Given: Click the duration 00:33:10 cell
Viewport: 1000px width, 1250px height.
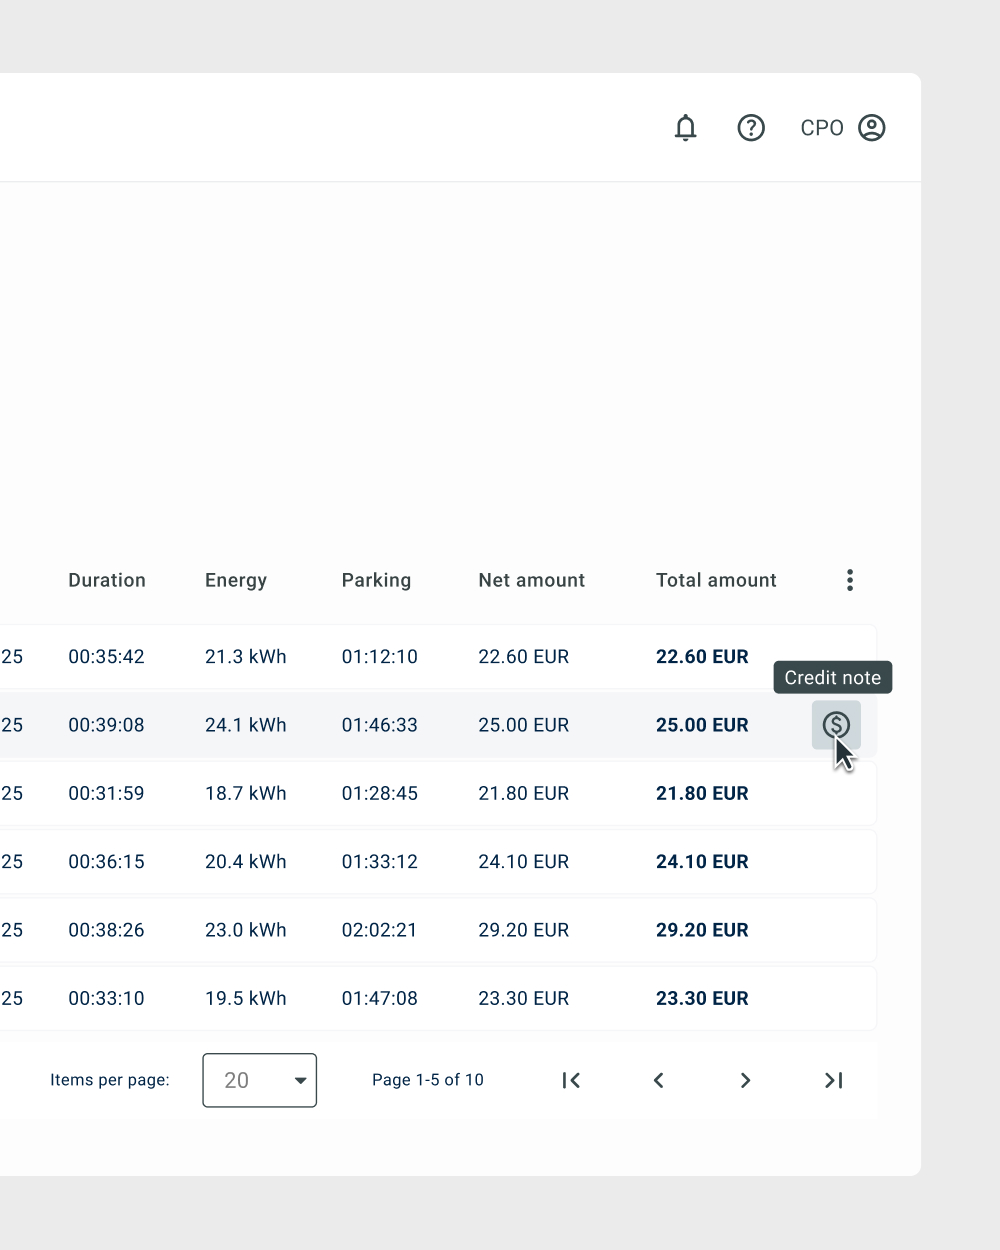Looking at the screenshot, I should click(106, 998).
